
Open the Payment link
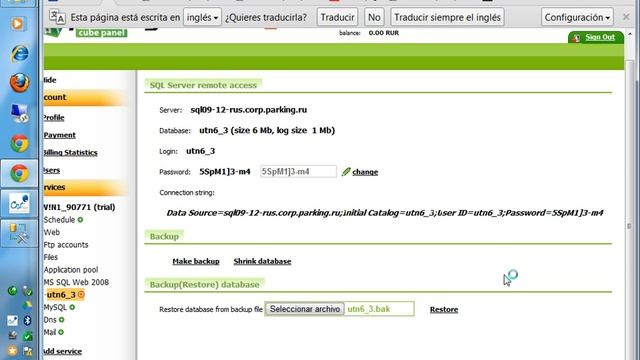pyautogui.click(x=60, y=135)
